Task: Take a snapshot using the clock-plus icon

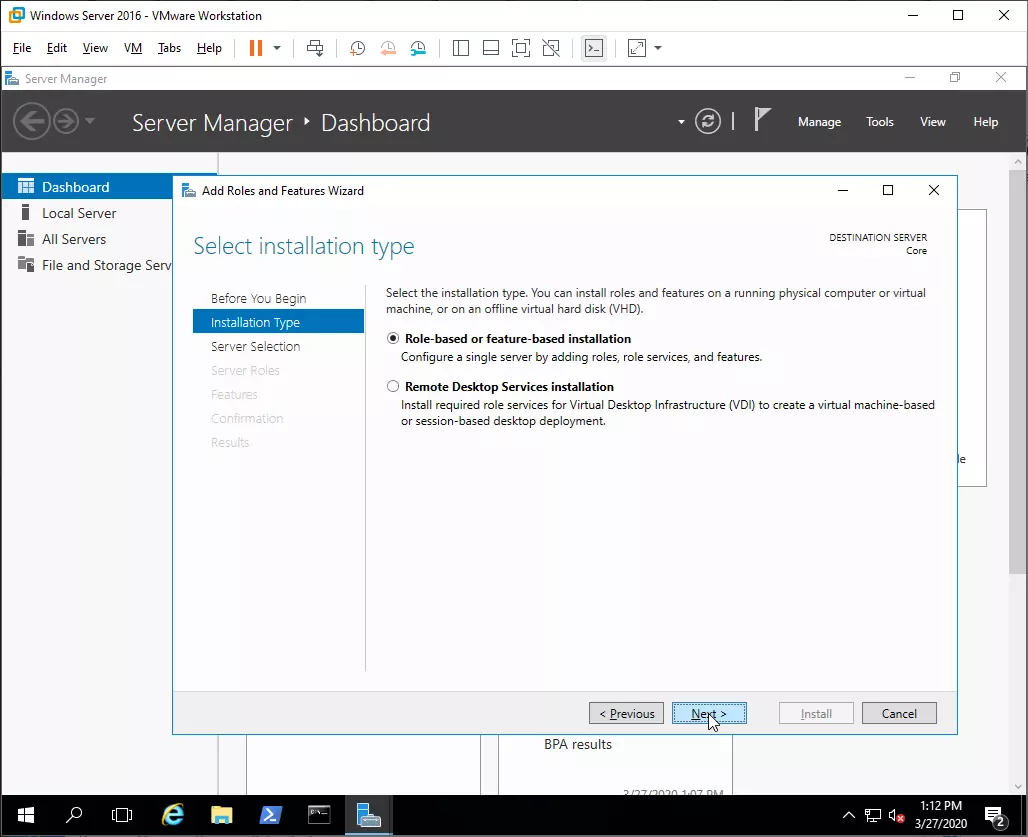Action: (357, 48)
